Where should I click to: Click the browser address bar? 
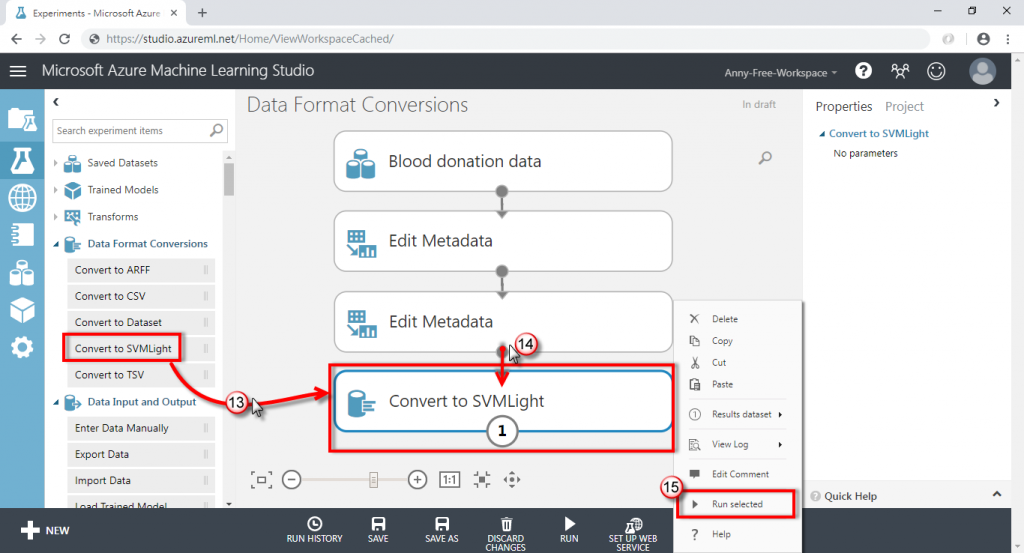click(506, 39)
